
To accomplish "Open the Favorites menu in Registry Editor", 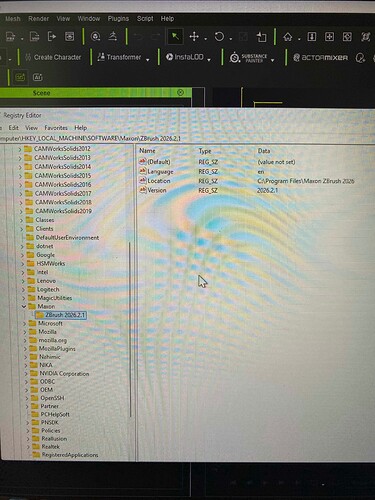I will pyautogui.click(x=56, y=128).
